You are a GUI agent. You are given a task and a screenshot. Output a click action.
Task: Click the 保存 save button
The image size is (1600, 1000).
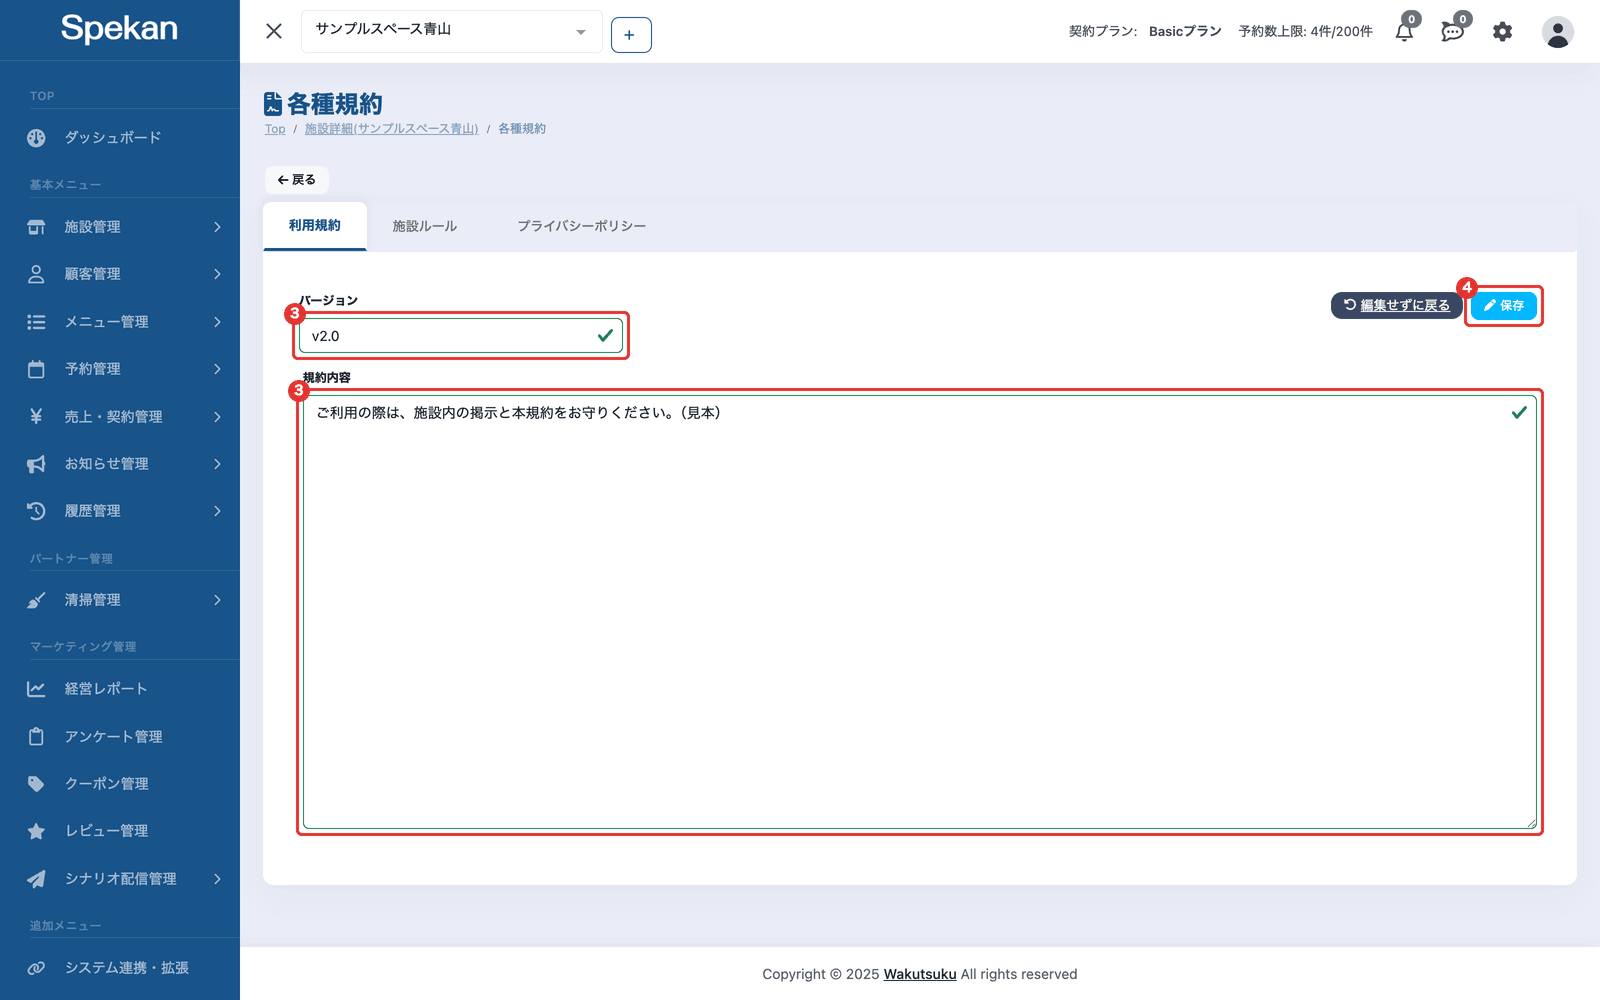1504,306
